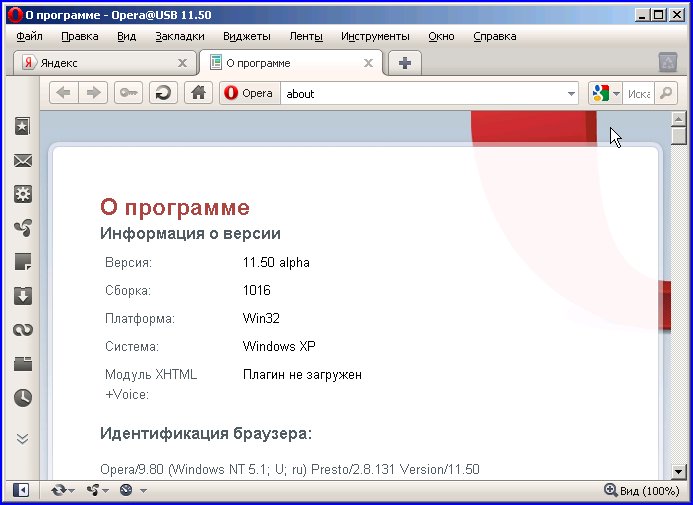This screenshot has height=505, width=693.
Task: Click the Win32 platform value
Action: pyautogui.click(x=261, y=318)
